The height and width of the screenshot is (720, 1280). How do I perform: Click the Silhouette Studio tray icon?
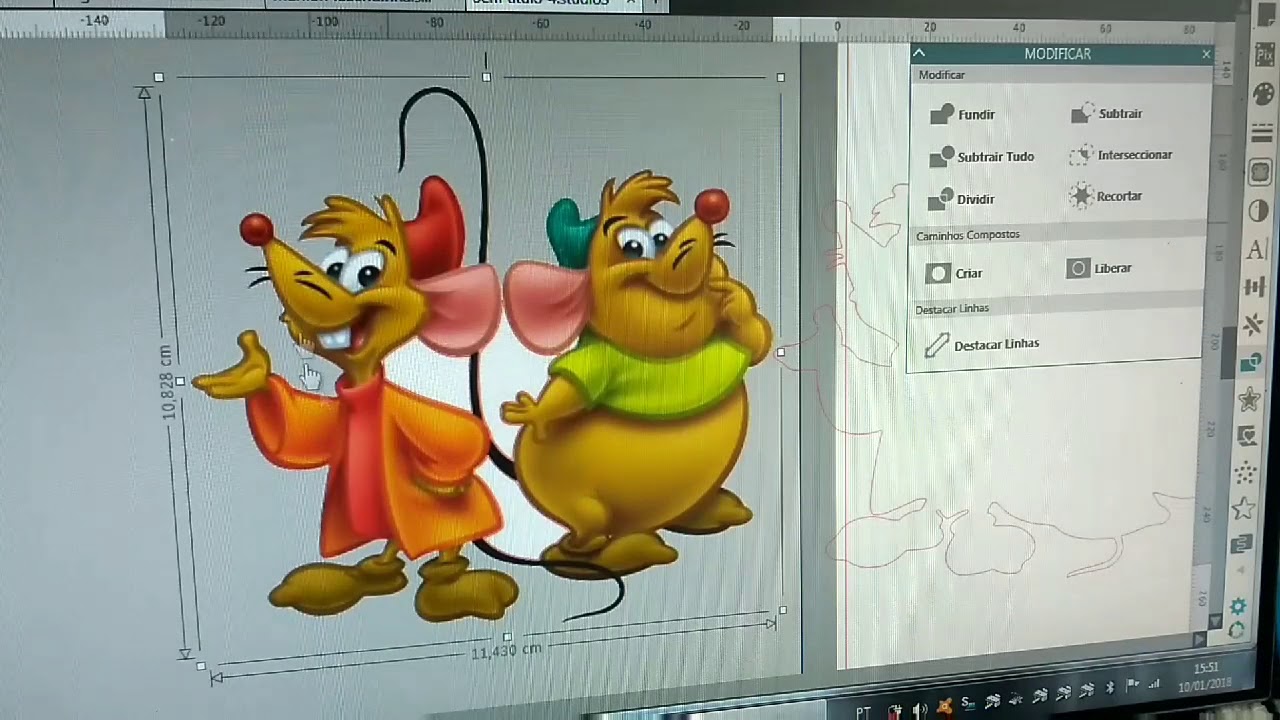(x=967, y=703)
